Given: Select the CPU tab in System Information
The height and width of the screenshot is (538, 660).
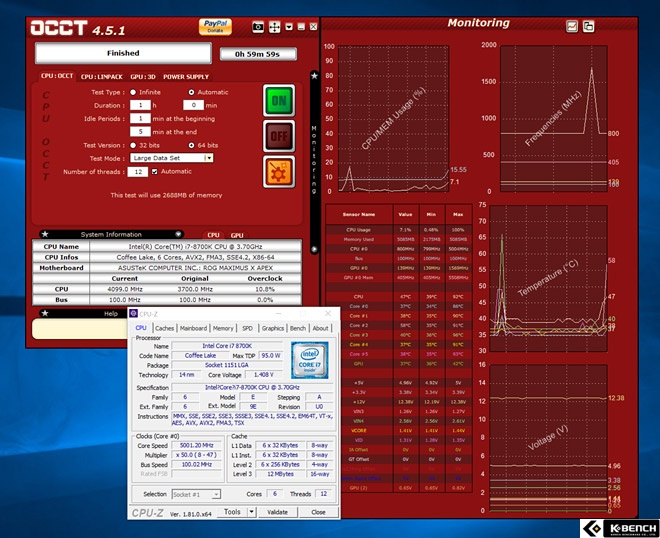Looking at the screenshot, I should [x=213, y=235].
